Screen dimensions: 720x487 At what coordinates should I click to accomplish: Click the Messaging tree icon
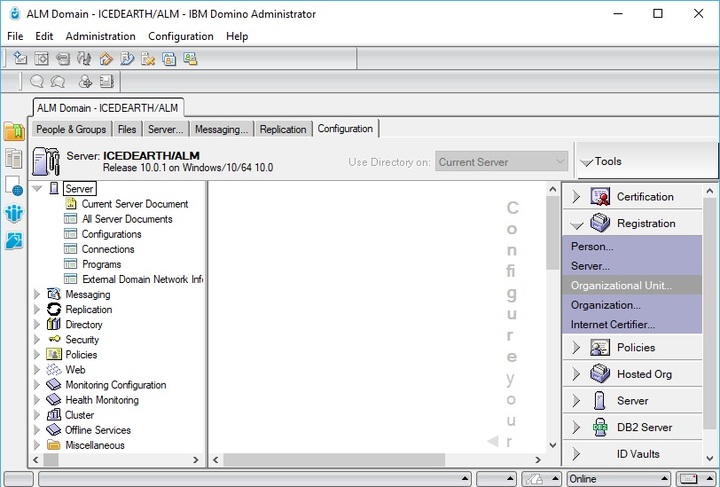click(x=54, y=294)
